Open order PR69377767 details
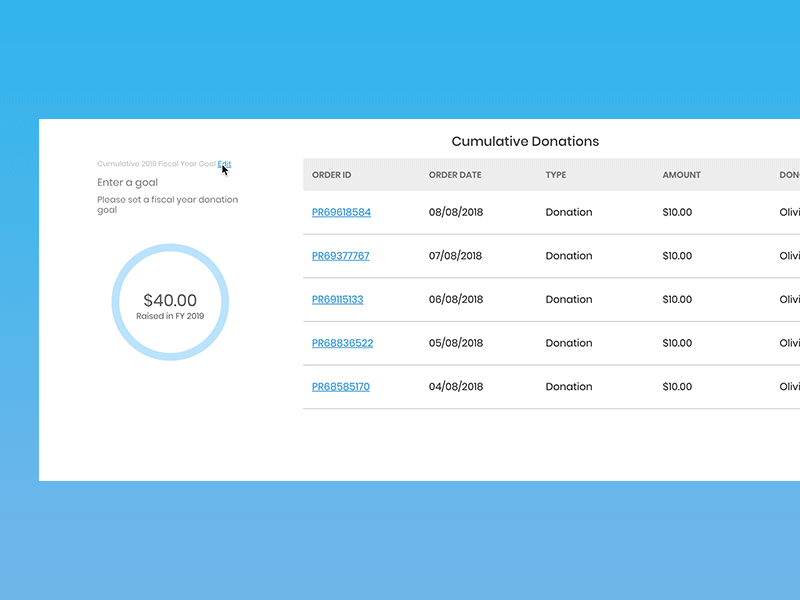The image size is (800, 600). click(x=340, y=255)
